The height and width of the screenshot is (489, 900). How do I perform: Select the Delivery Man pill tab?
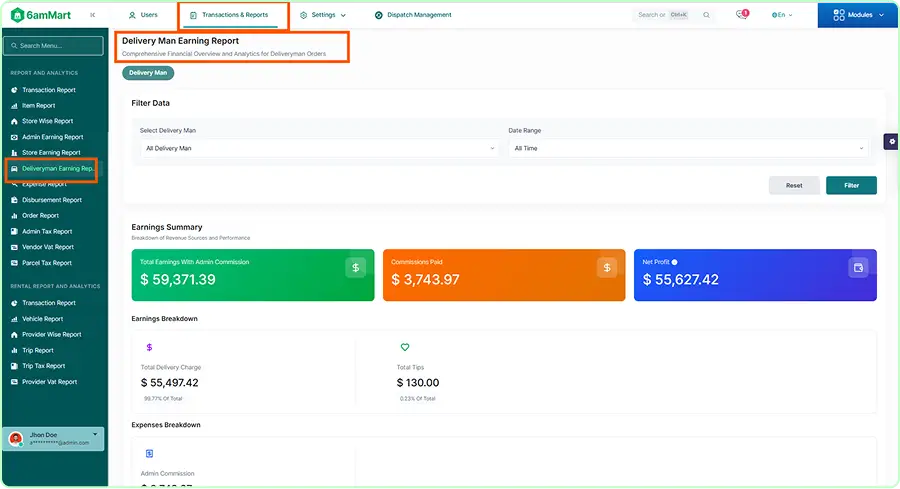pyautogui.click(x=148, y=73)
